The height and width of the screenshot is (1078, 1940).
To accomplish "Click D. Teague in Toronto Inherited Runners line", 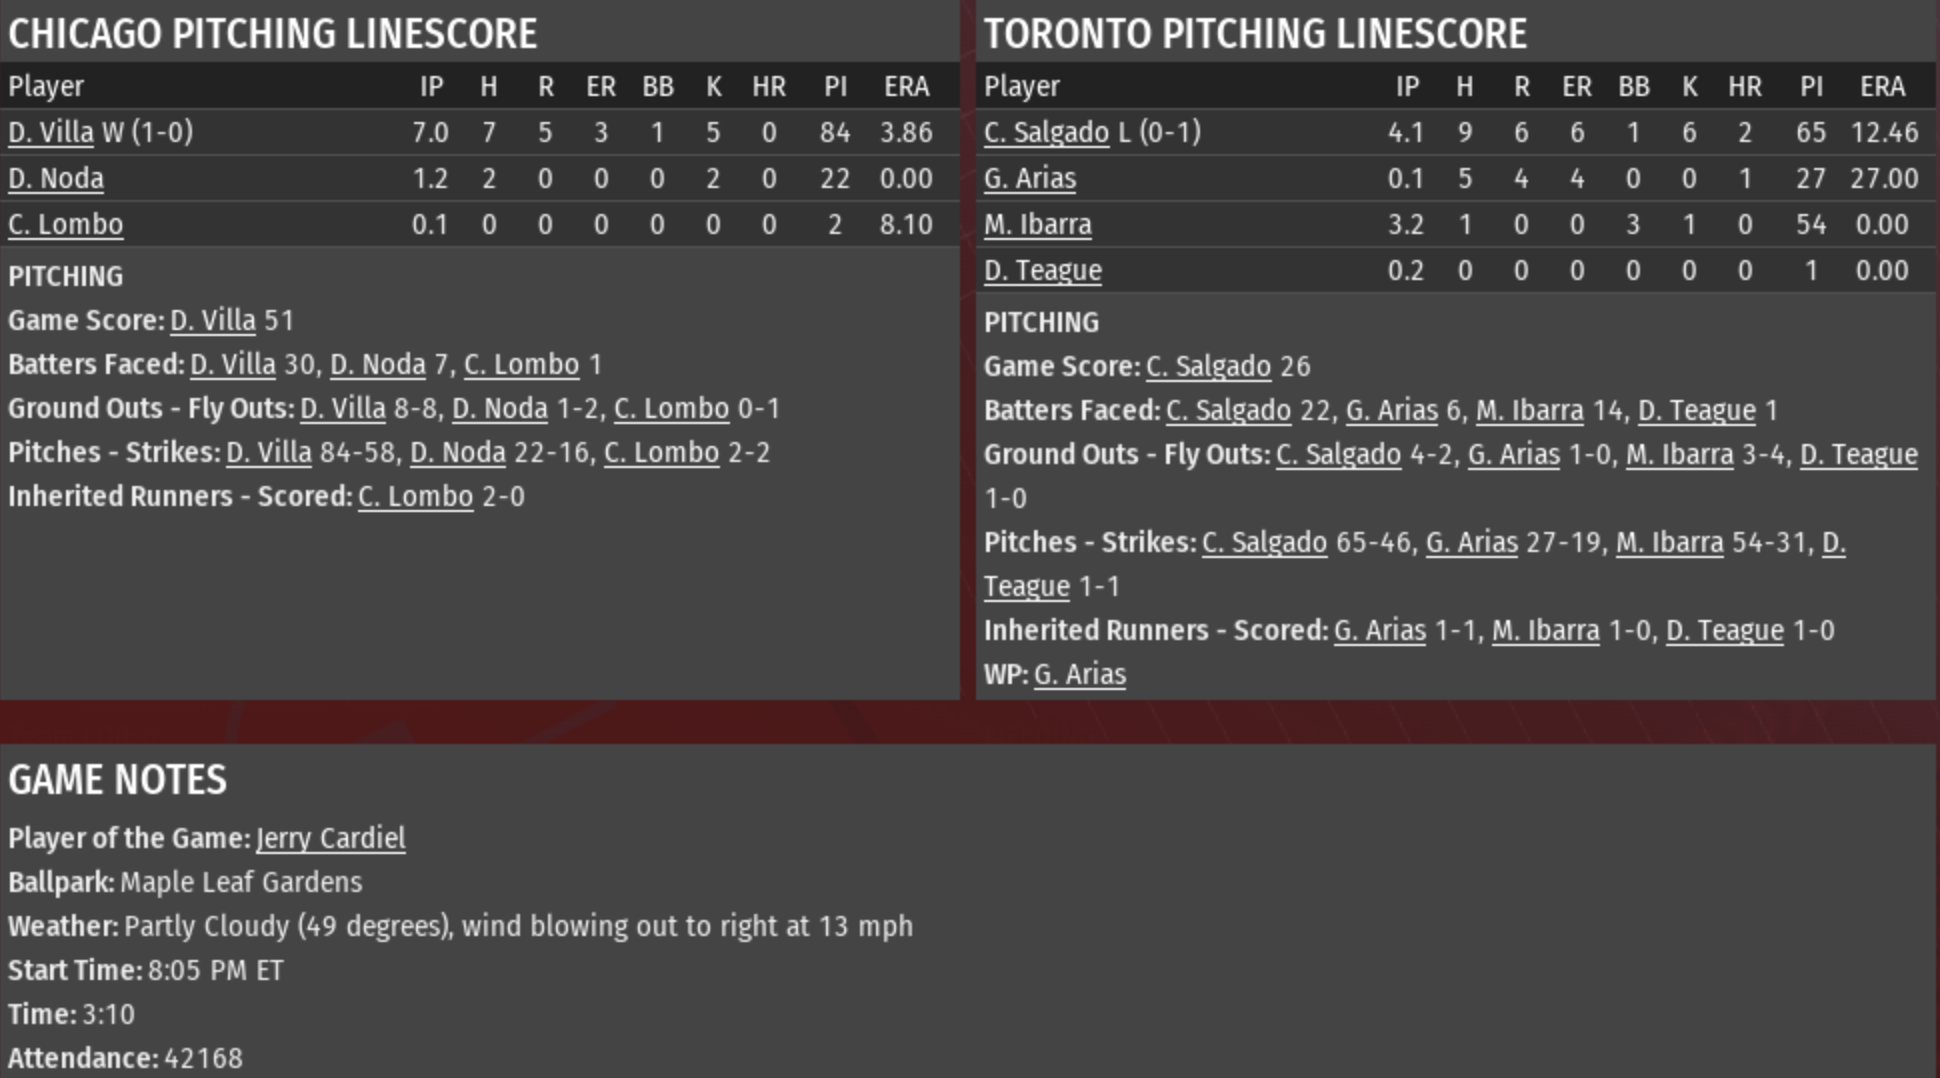I will tap(1725, 630).
